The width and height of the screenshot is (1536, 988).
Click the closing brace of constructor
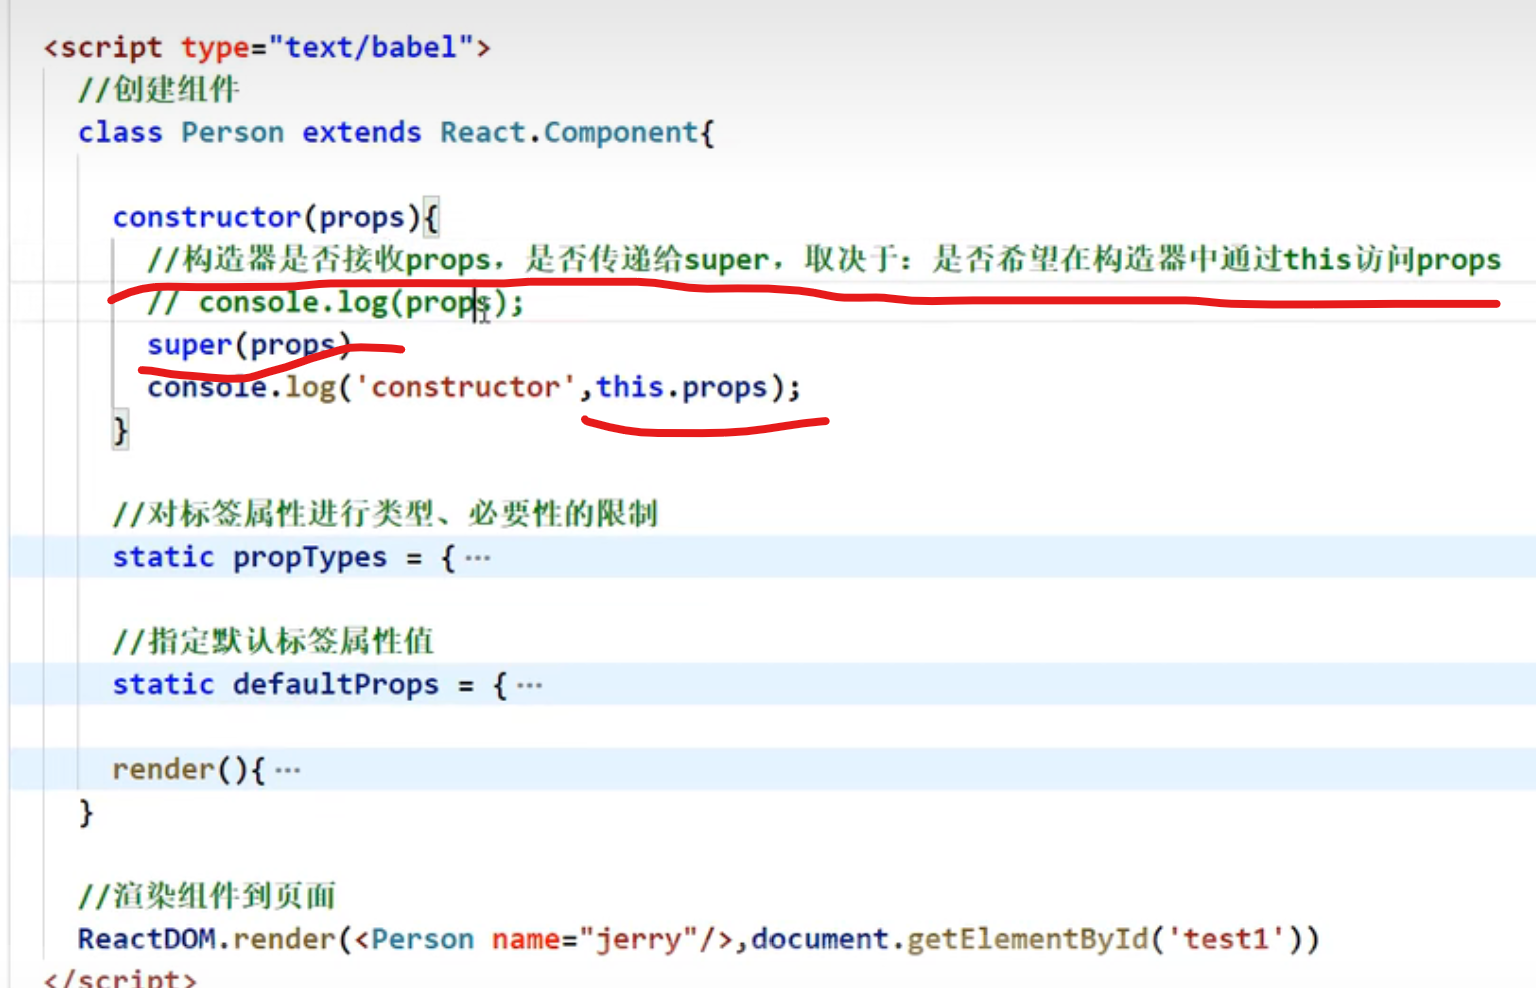120,430
